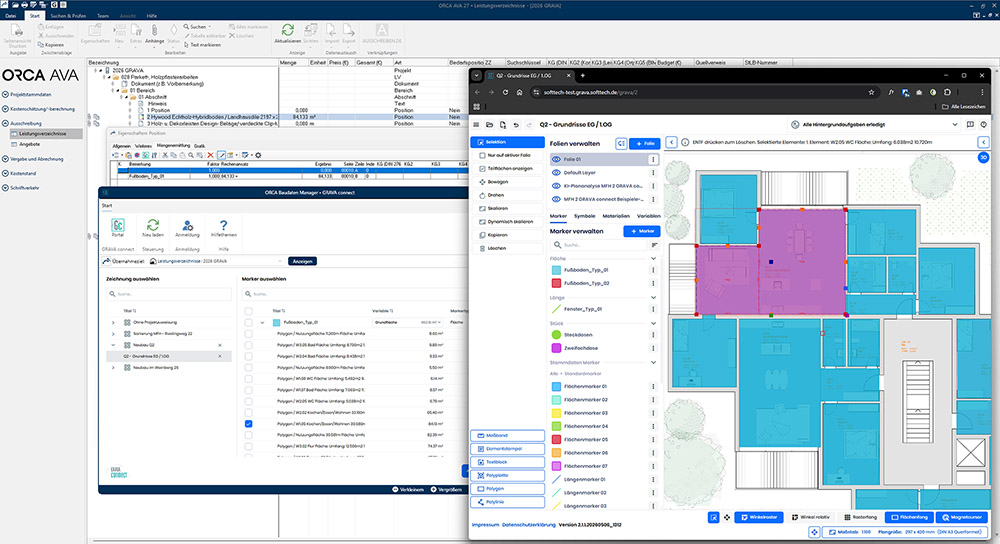Uncheck Teilflächen anzeigen
Image resolution: width=1000 pixels, height=544 pixels.
(482, 169)
